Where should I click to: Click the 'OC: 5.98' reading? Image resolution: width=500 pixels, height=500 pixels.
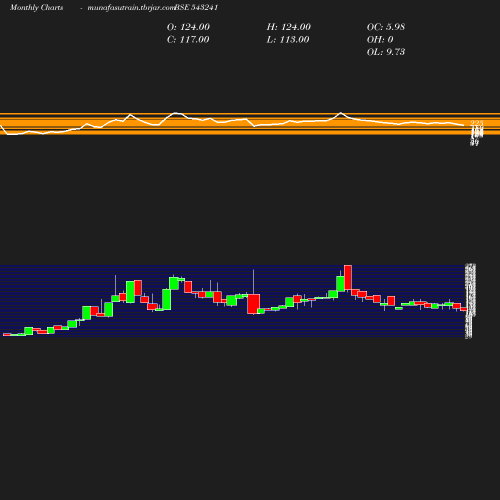click(x=386, y=27)
